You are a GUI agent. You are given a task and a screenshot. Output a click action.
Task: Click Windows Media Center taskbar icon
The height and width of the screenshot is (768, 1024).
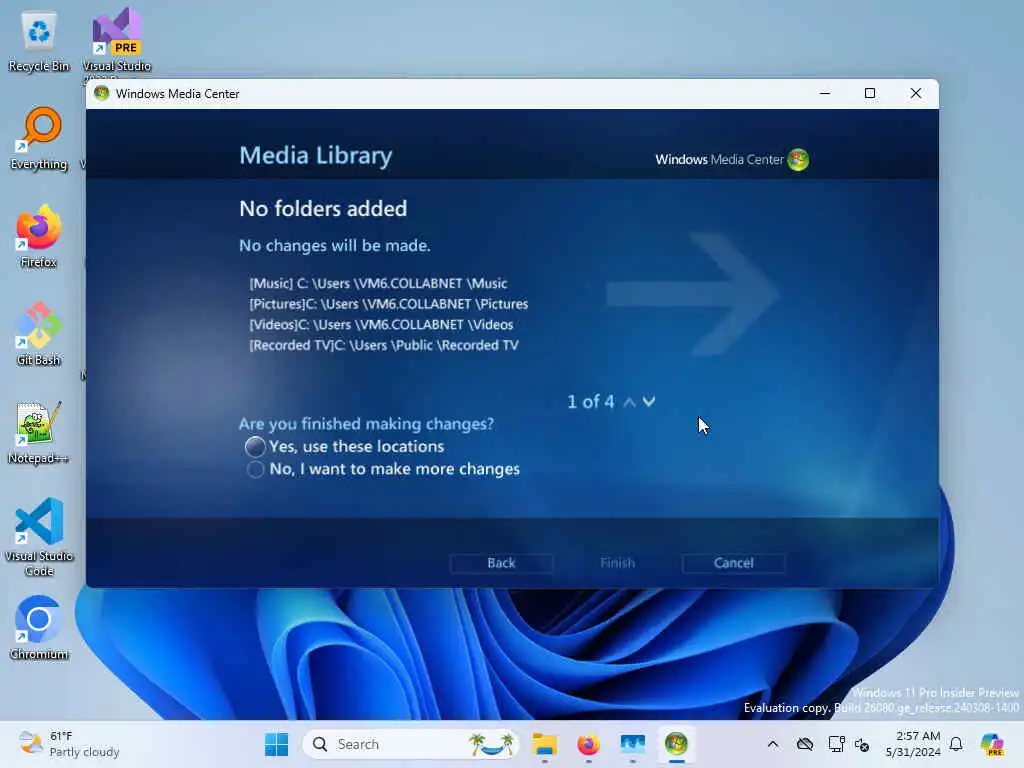pyautogui.click(x=676, y=744)
